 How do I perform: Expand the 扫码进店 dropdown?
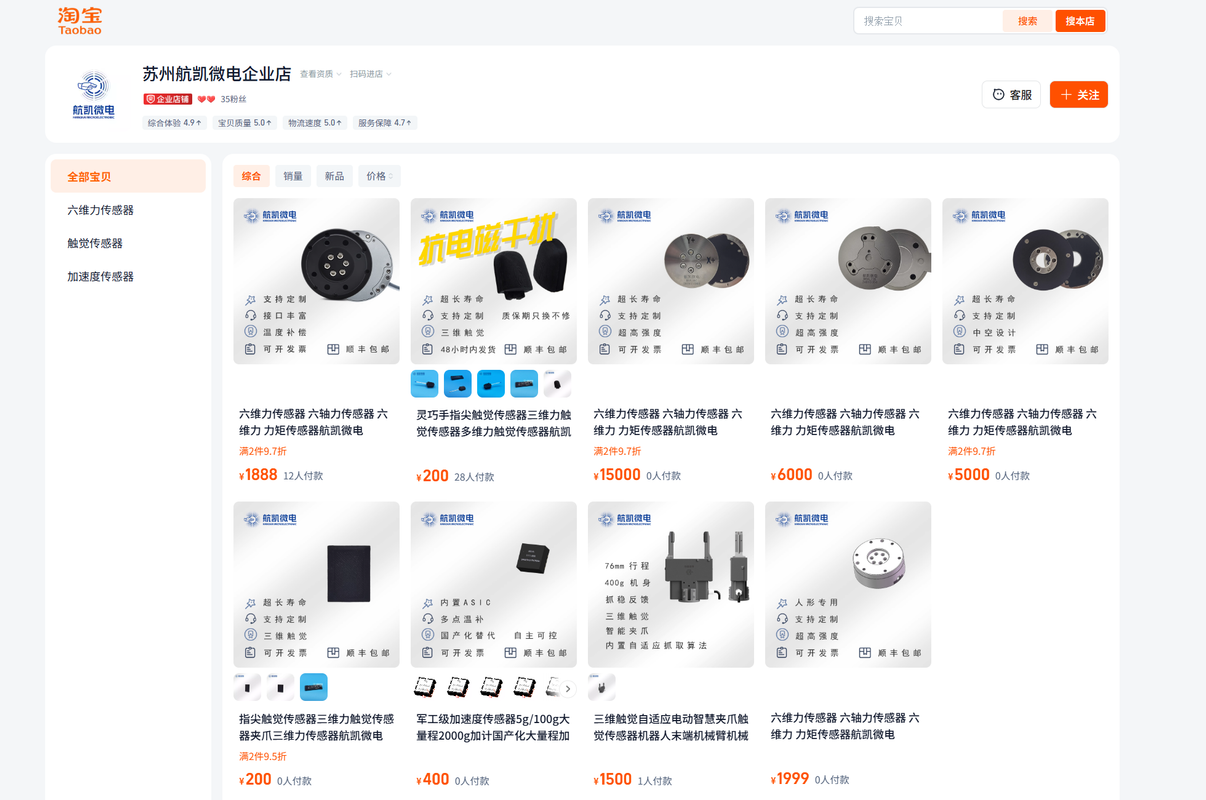(x=370, y=74)
